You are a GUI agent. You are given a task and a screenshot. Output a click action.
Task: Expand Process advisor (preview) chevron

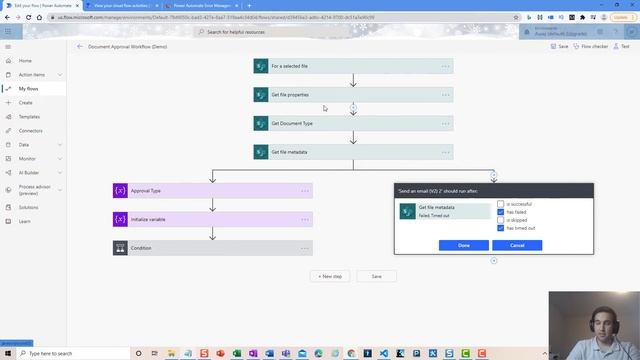pos(60,190)
